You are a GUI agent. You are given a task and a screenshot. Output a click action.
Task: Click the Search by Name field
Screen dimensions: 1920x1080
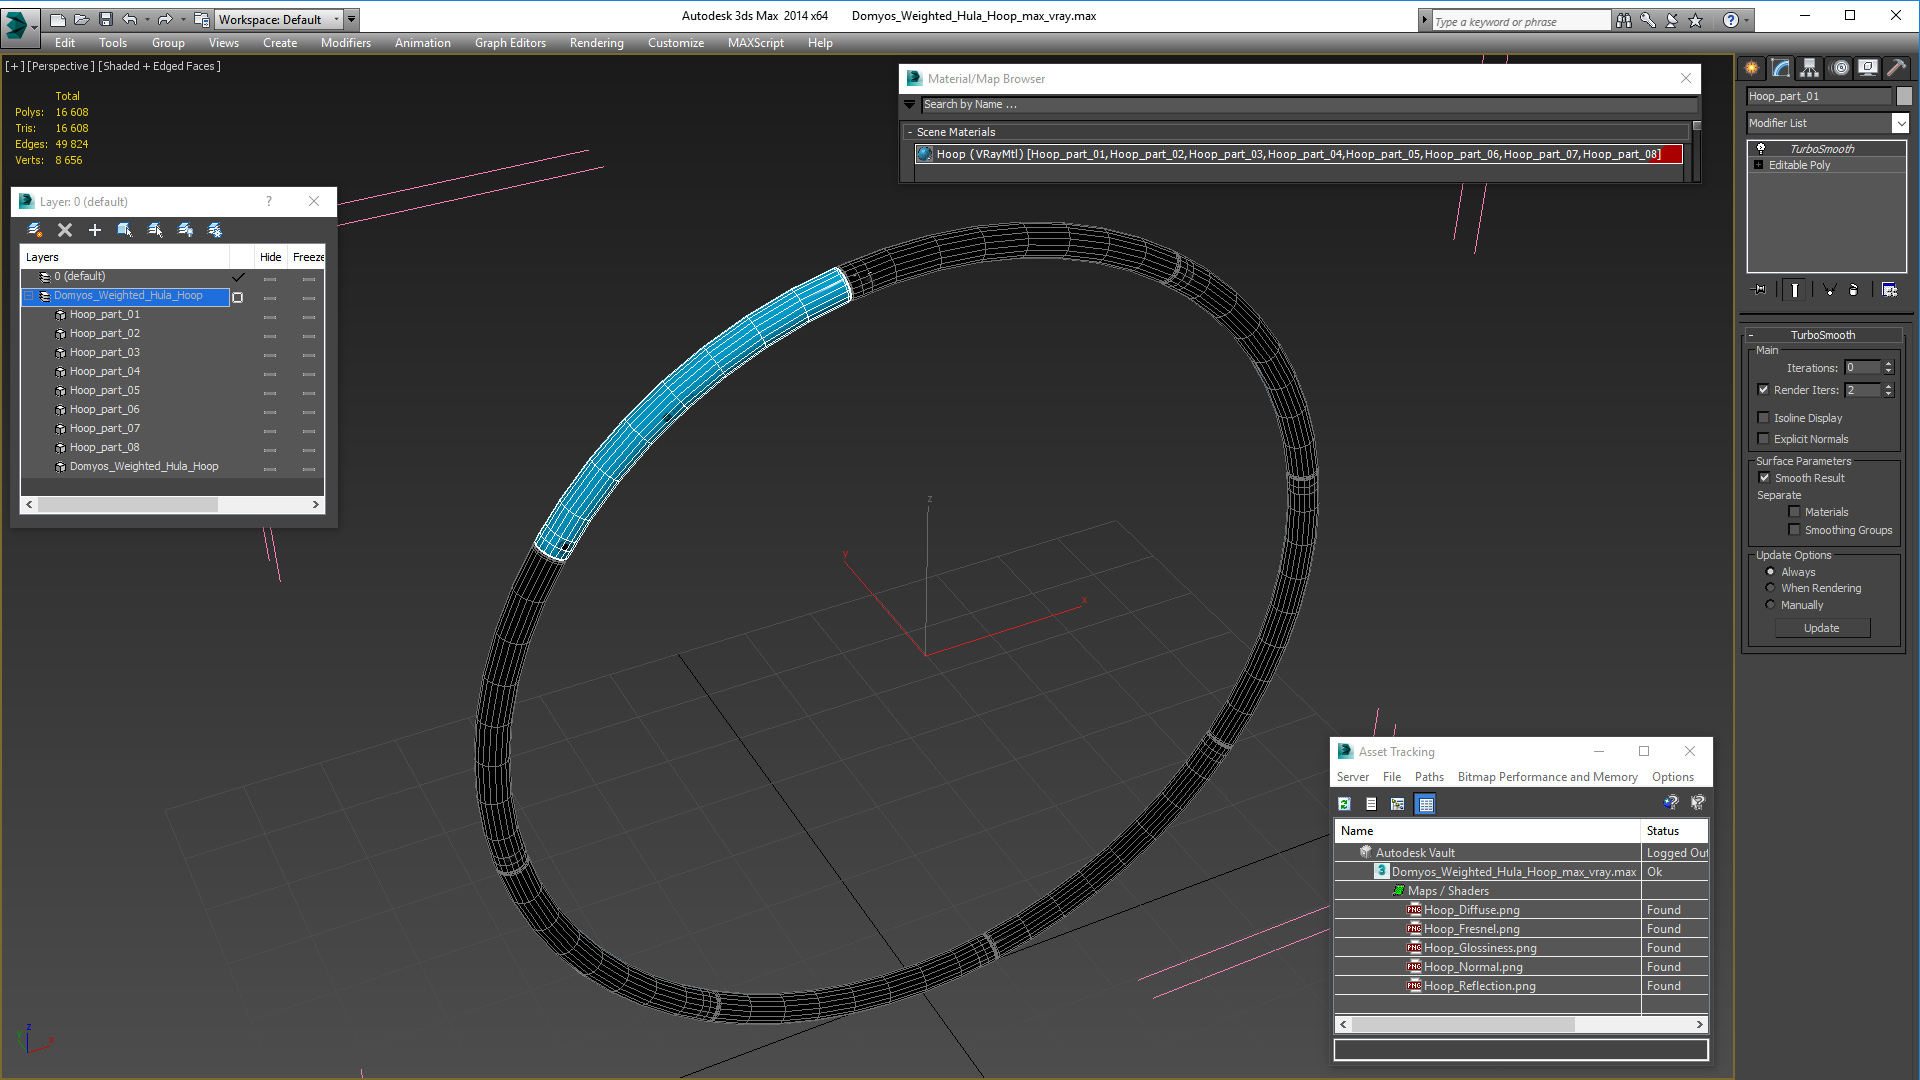point(1308,104)
